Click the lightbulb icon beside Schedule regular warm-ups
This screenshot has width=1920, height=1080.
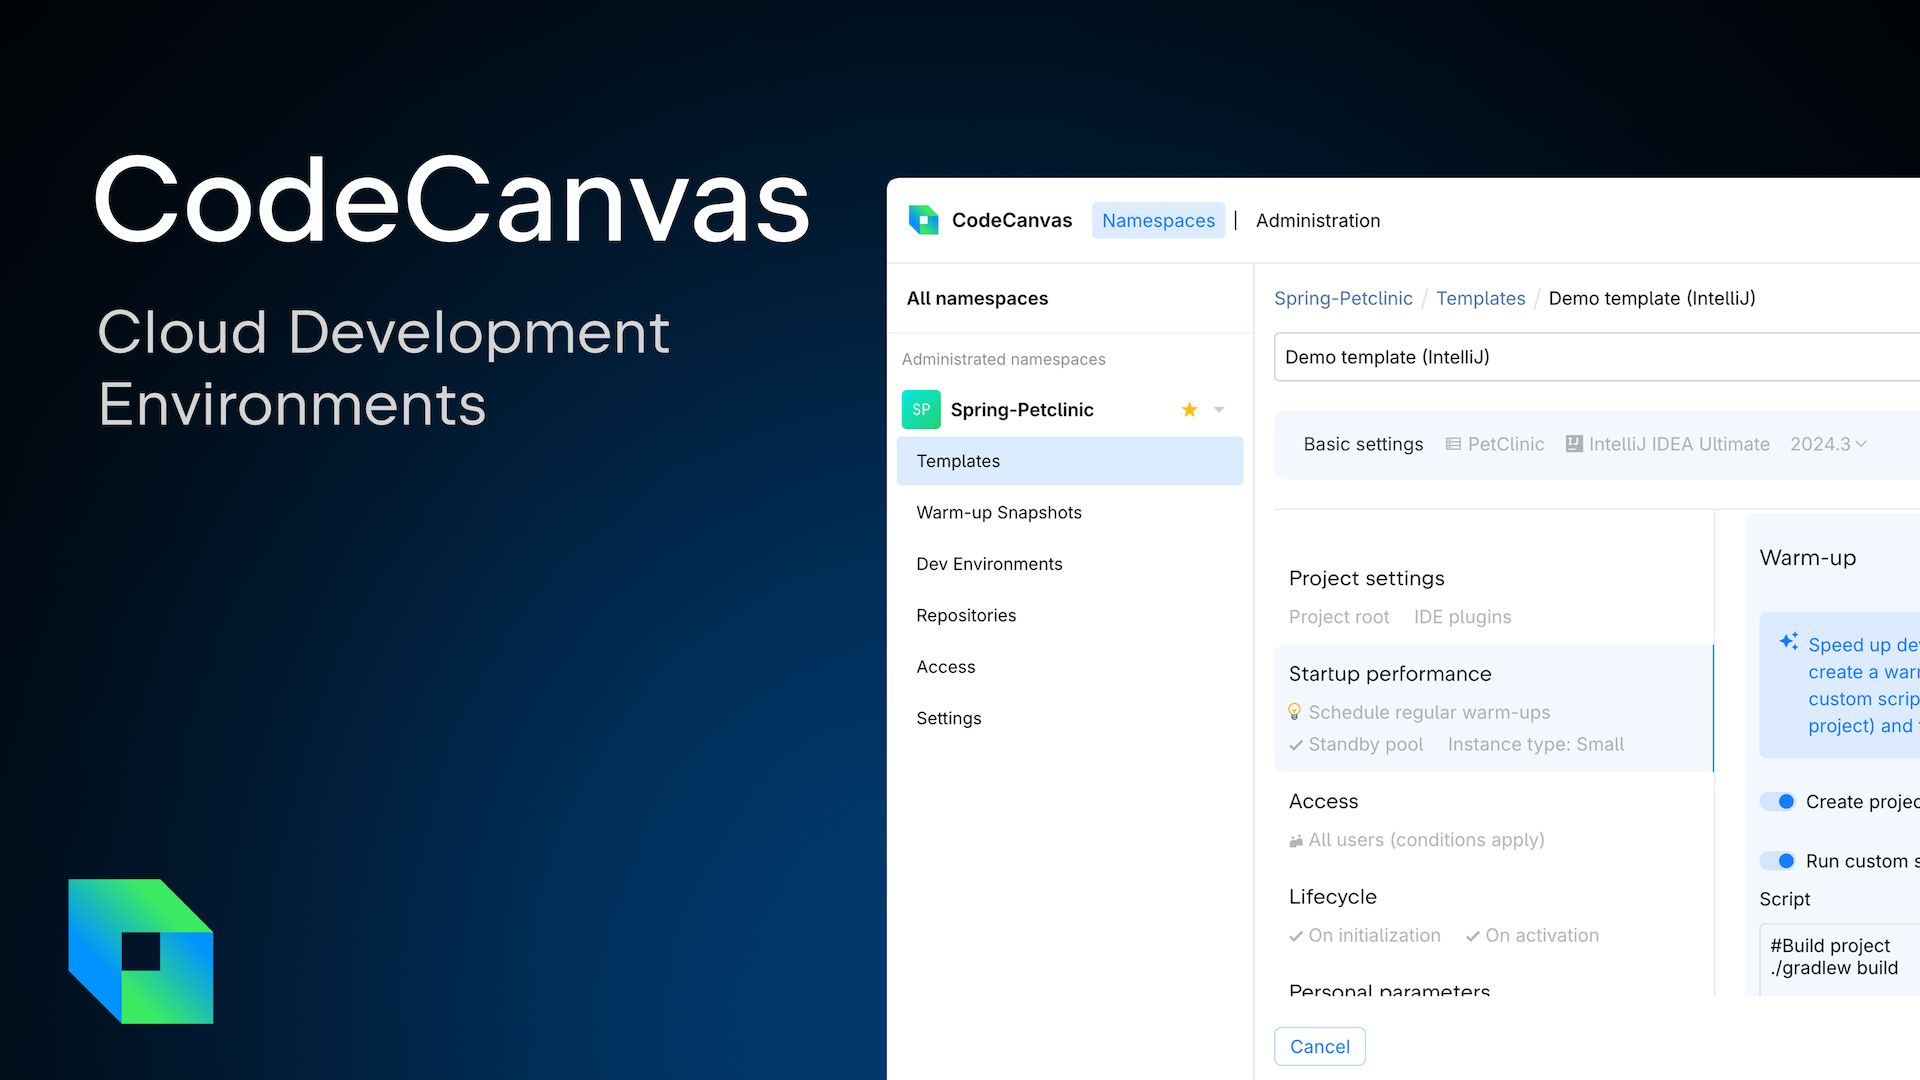1295,712
